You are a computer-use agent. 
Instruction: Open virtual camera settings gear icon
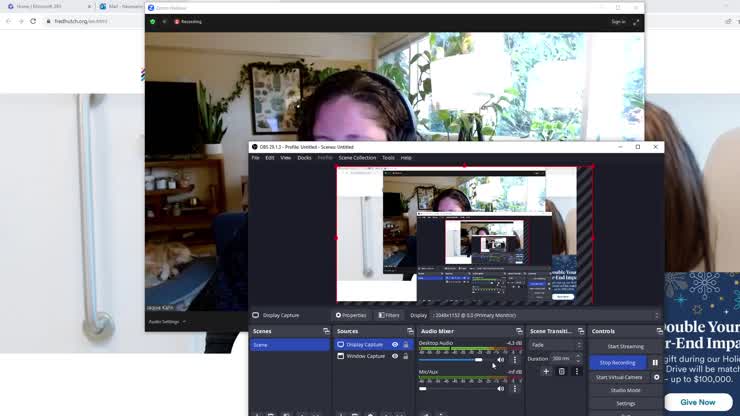[x=656, y=377]
